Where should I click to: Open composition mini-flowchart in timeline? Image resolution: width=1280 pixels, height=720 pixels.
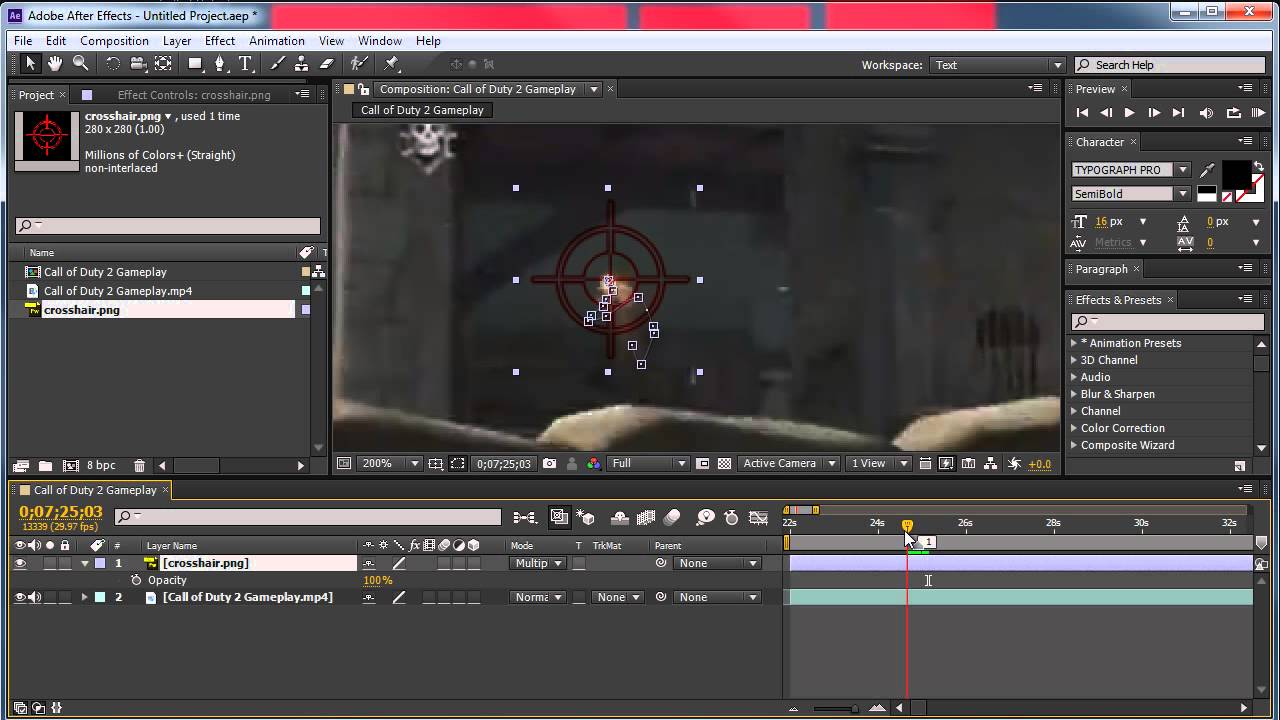pyautogui.click(x=524, y=517)
